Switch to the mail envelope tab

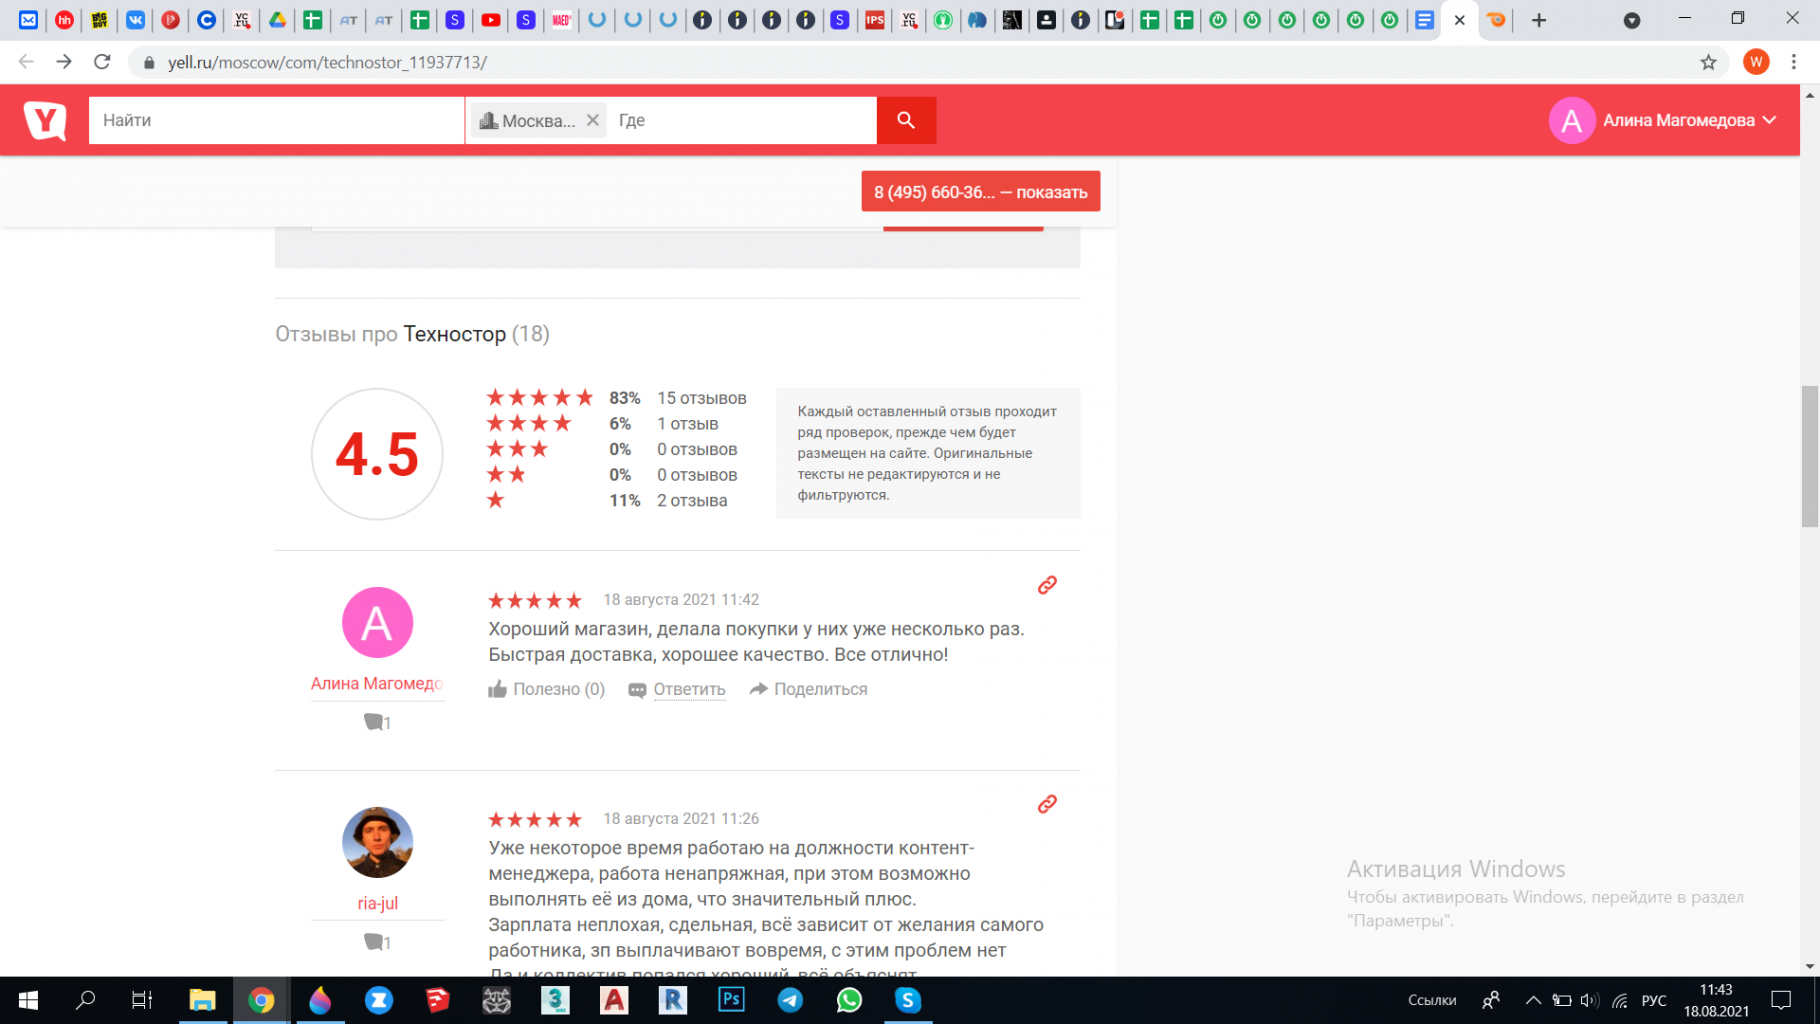pyautogui.click(x=28, y=20)
